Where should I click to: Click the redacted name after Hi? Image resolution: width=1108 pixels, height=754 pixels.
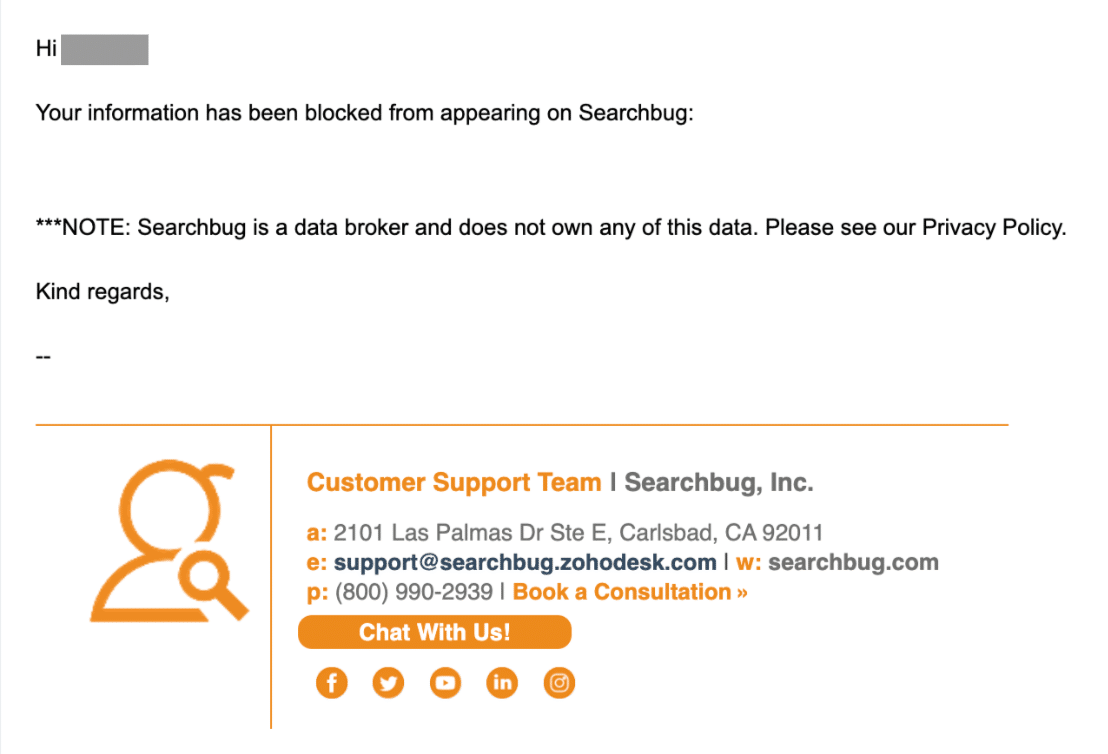click(105, 49)
